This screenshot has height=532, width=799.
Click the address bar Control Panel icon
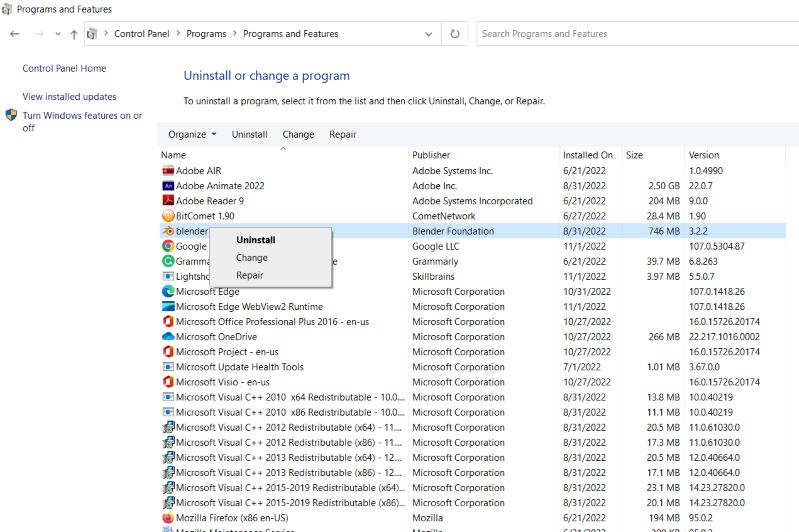(x=92, y=34)
